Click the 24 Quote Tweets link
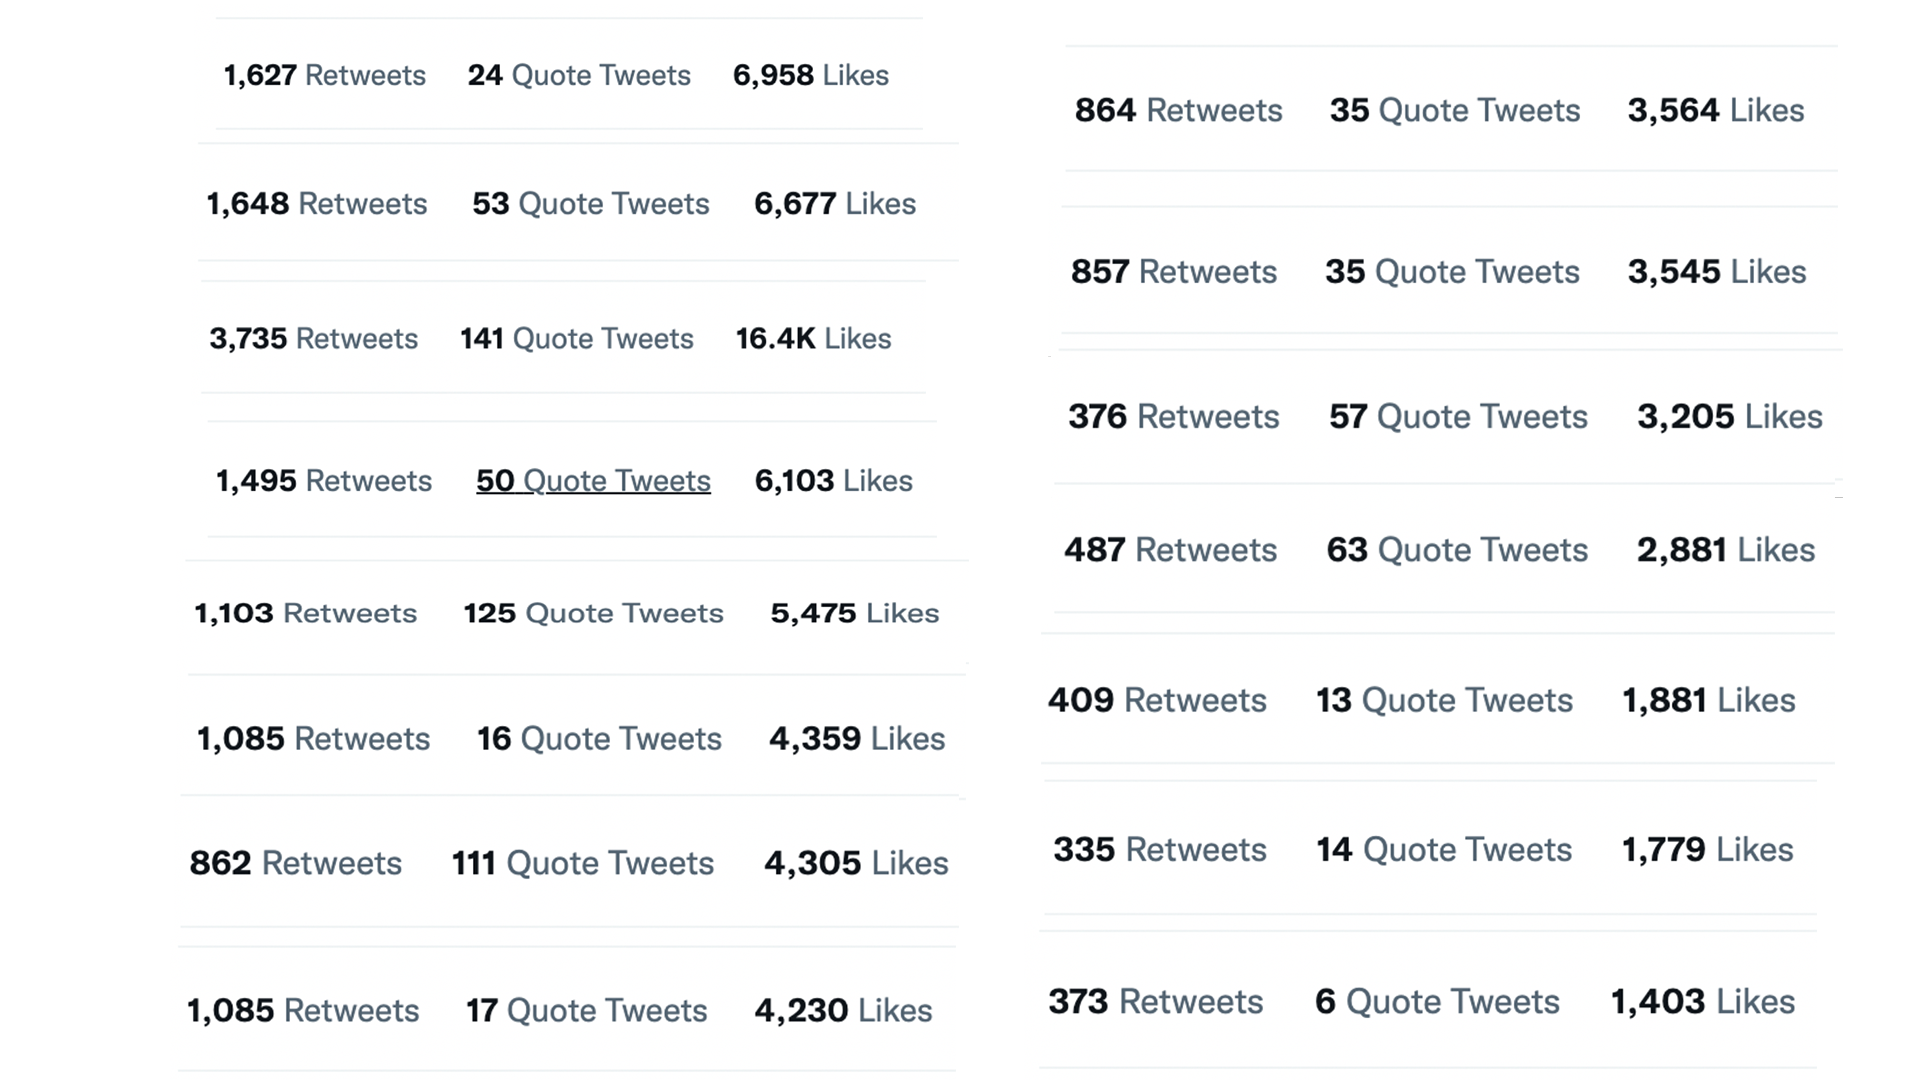Viewport: 1920px width, 1080px height. (579, 75)
